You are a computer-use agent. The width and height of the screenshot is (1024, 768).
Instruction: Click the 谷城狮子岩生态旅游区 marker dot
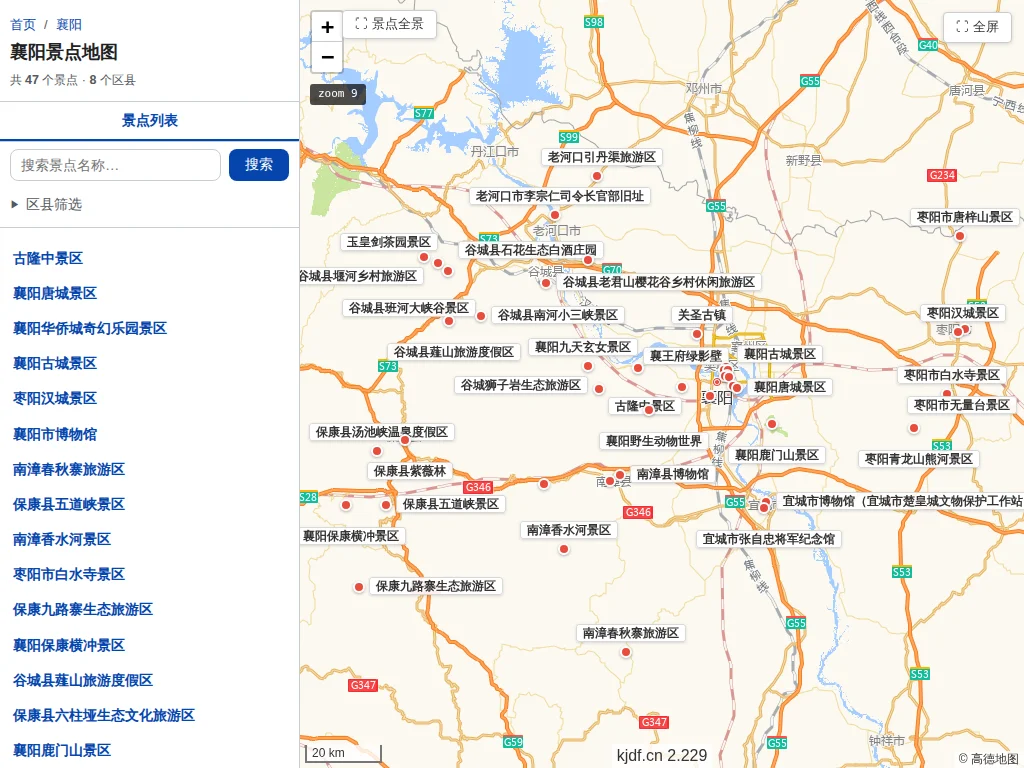[x=599, y=389]
